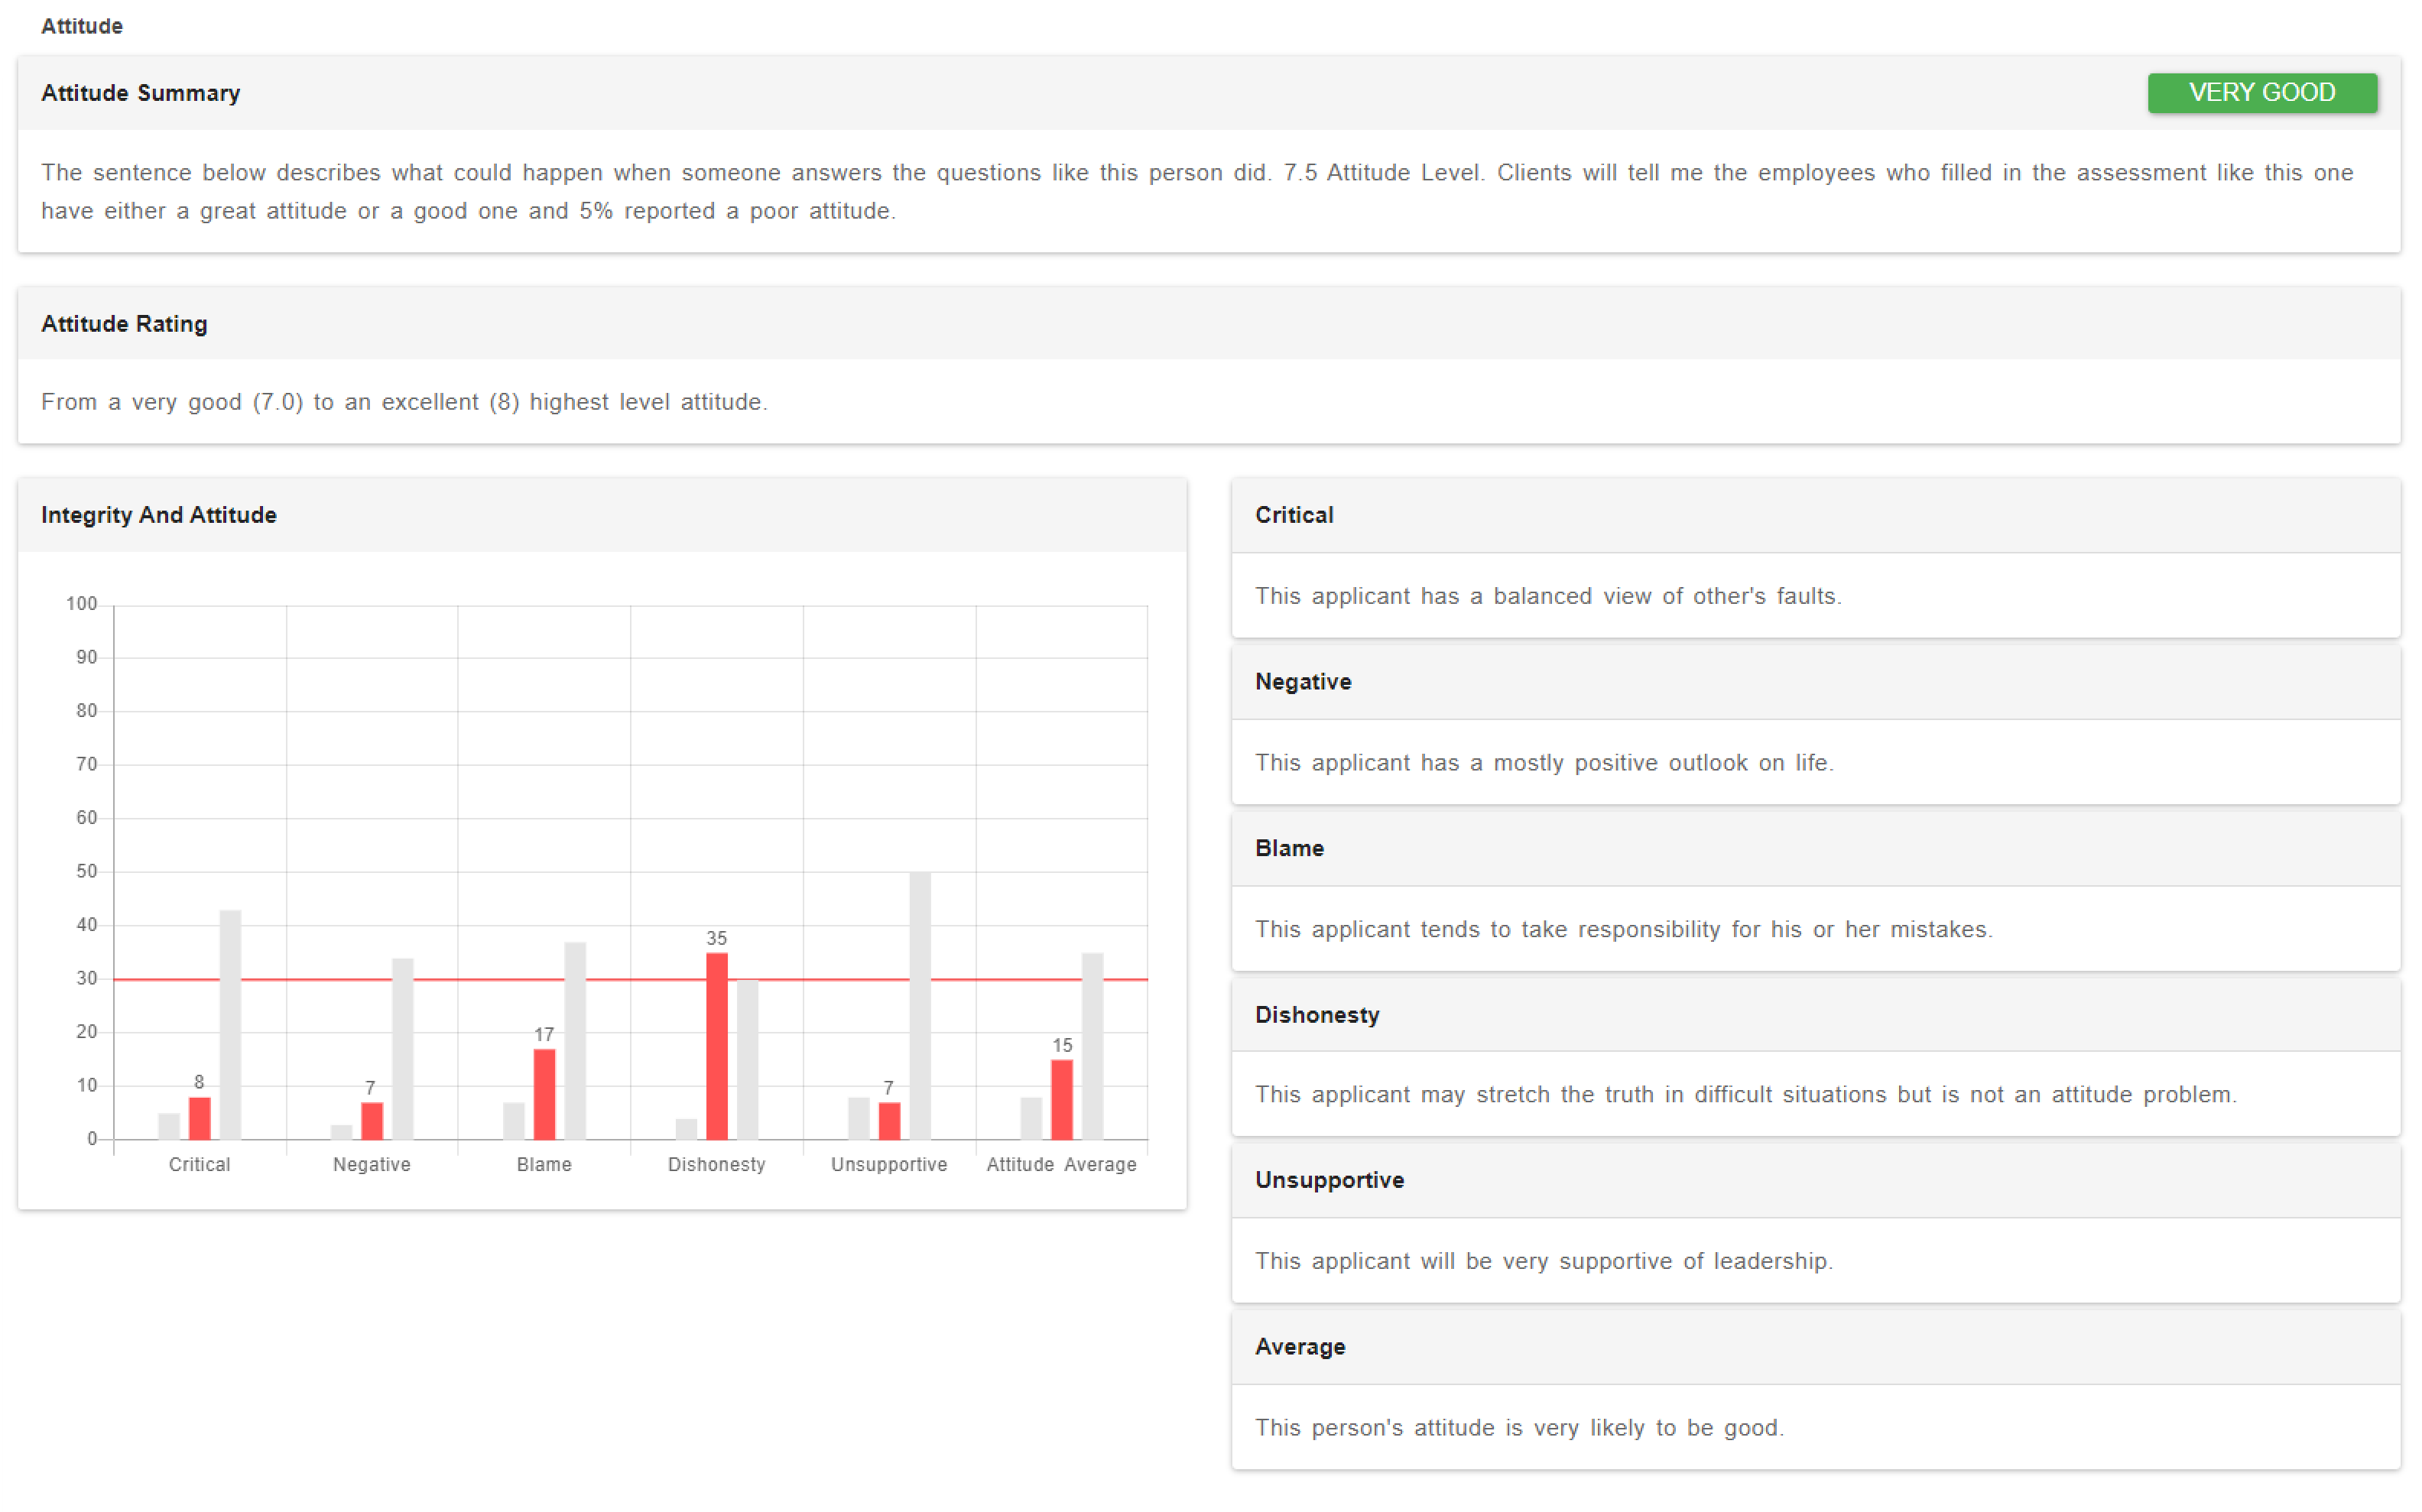2422x1512 pixels.
Task: Click the VERY GOOD green badge
Action: pos(2261,93)
